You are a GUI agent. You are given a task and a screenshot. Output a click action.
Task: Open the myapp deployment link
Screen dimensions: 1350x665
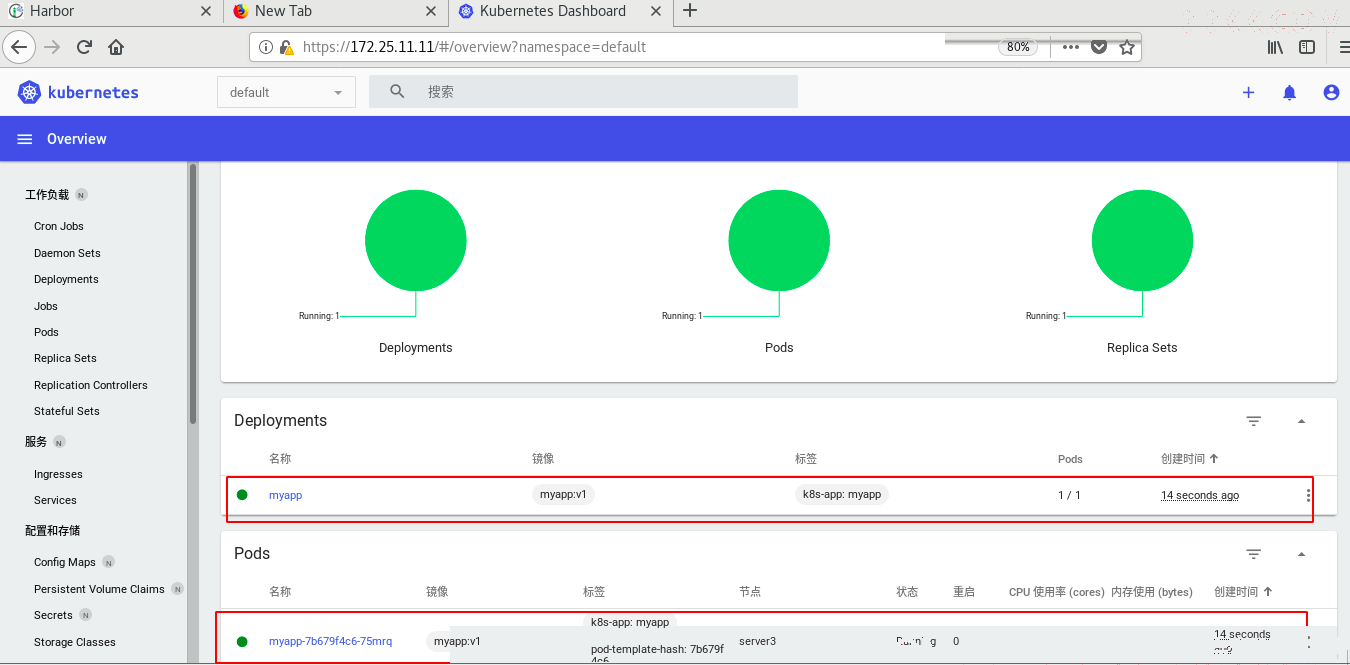(x=285, y=495)
